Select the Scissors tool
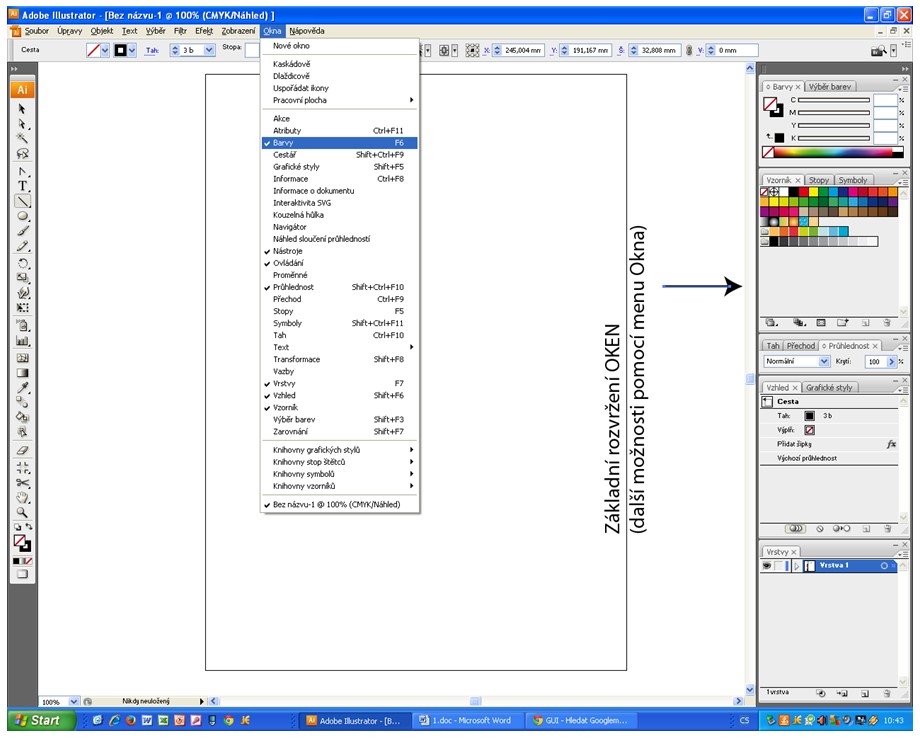920x739 pixels. pyautogui.click(x=22, y=483)
